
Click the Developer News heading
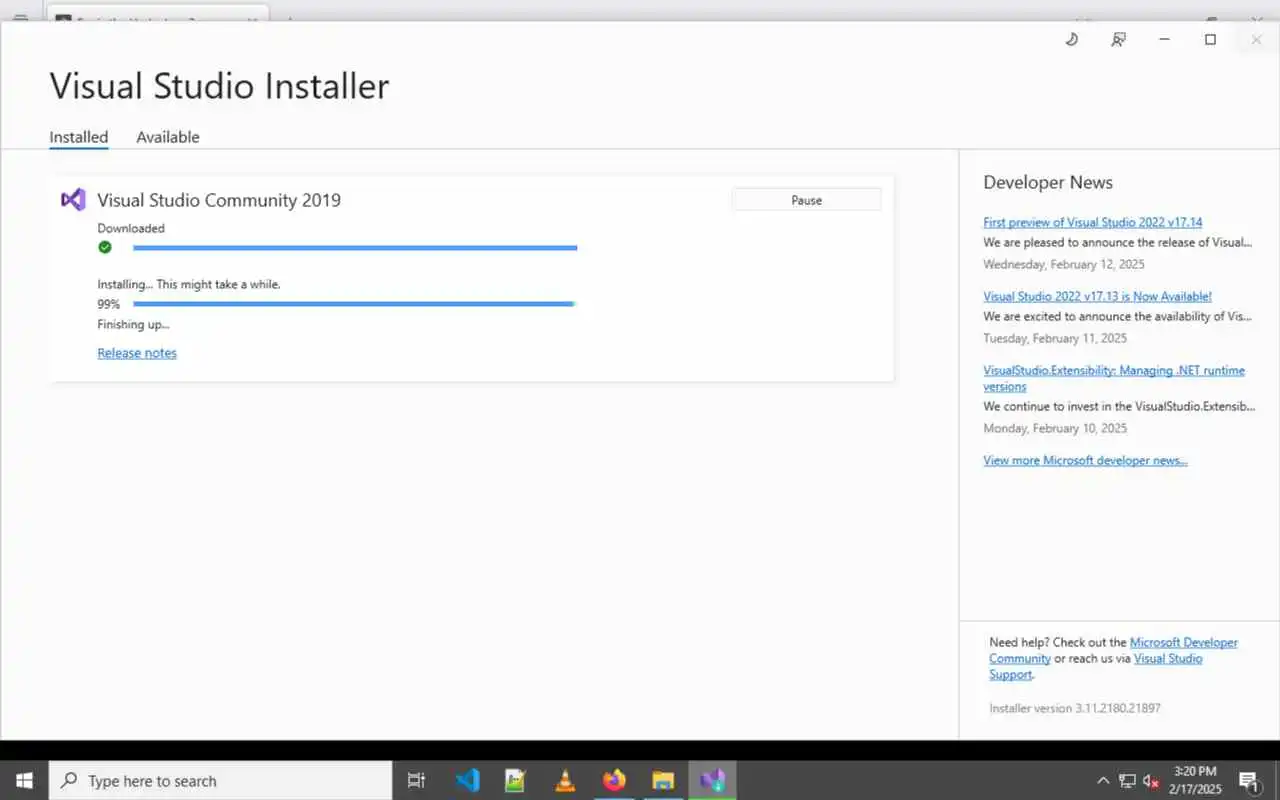(x=1048, y=182)
